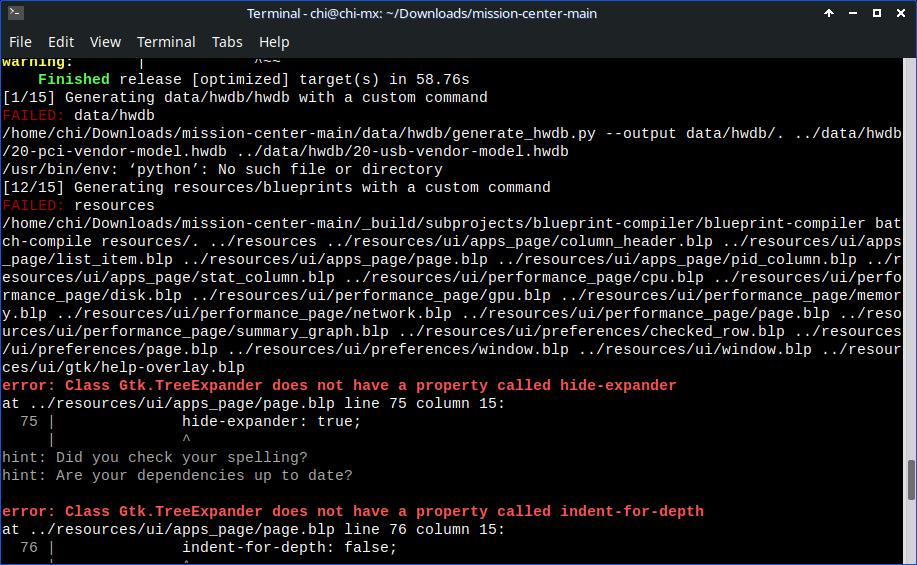This screenshot has width=917, height=565.
Task: Open the File menu
Action: (x=20, y=42)
